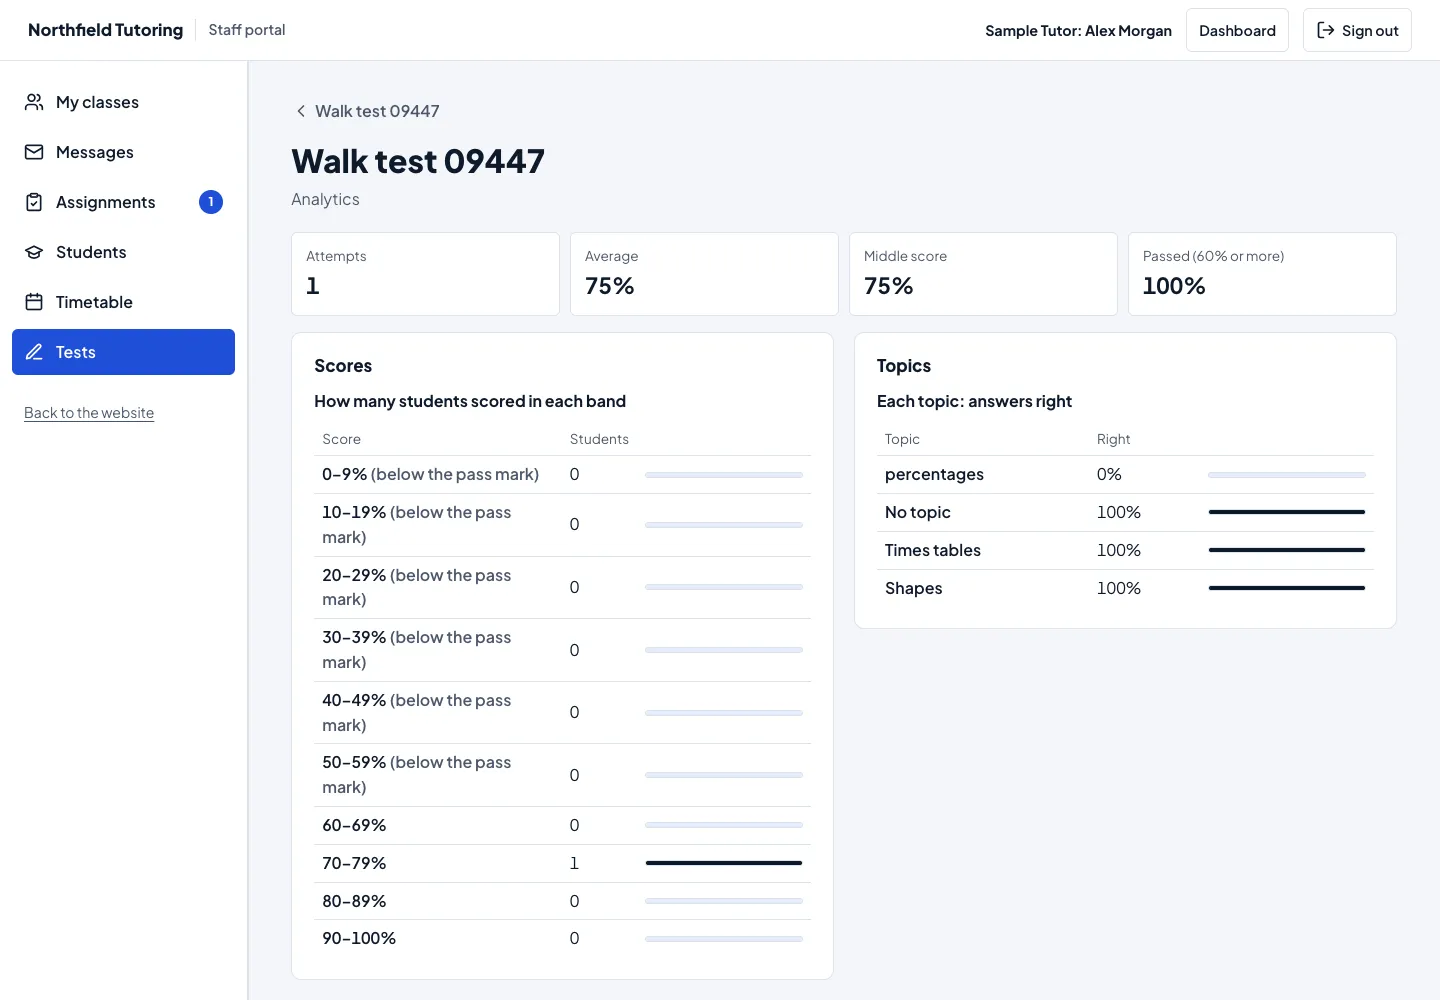The height and width of the screenshot is (1000, 1440).
Task: Click the sign out arrow icon
Action: tap(1326, 30)
